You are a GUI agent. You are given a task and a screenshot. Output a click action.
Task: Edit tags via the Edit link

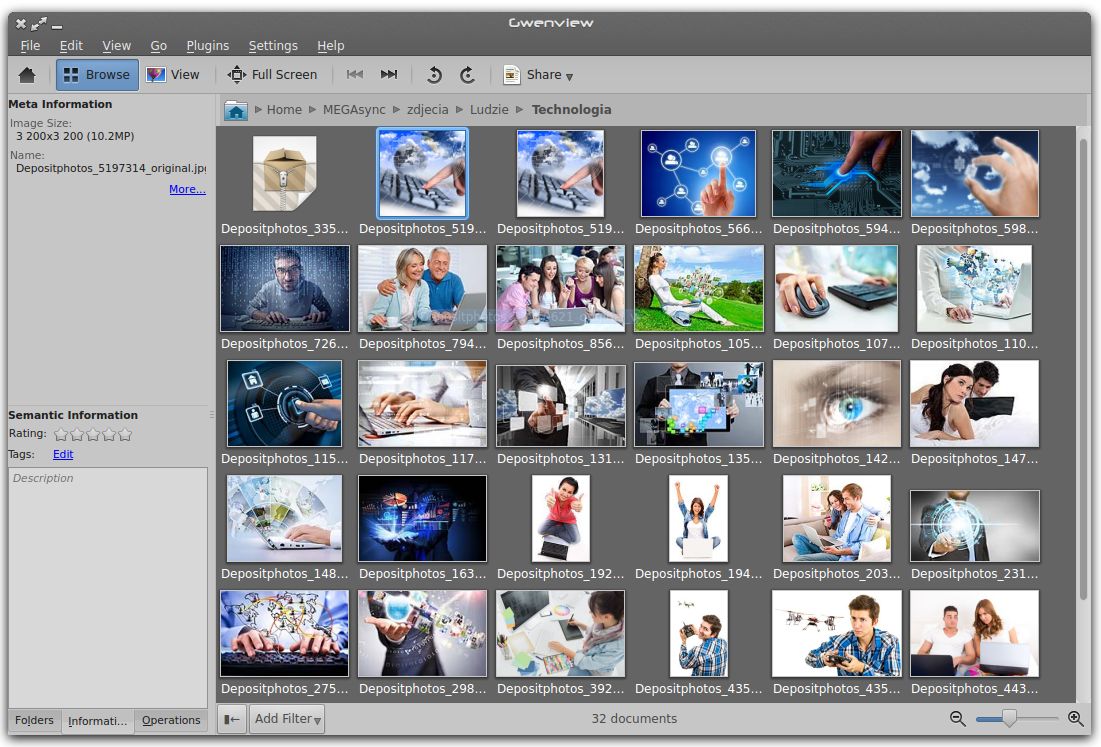[62, 454]
